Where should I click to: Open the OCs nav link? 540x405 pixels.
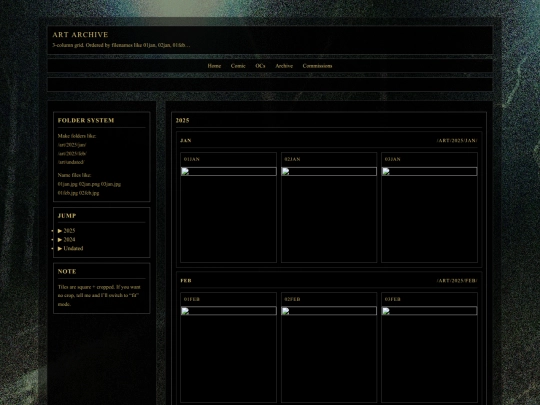(x=260, y=66)
